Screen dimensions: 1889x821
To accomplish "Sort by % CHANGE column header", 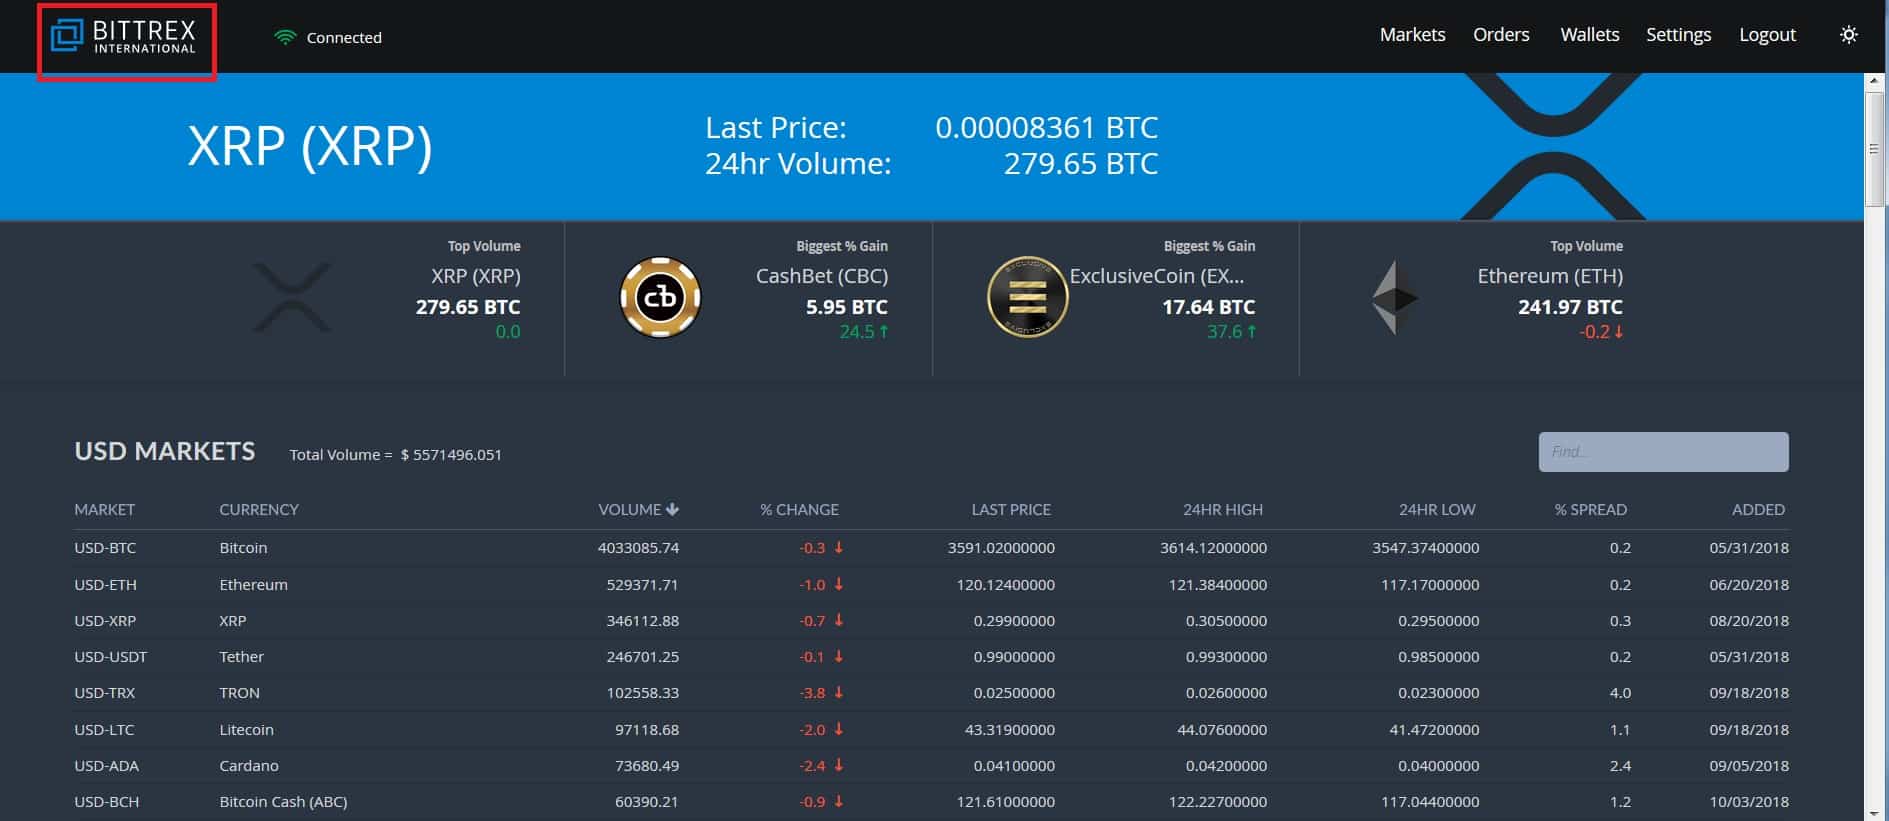I will click(799, 510).
